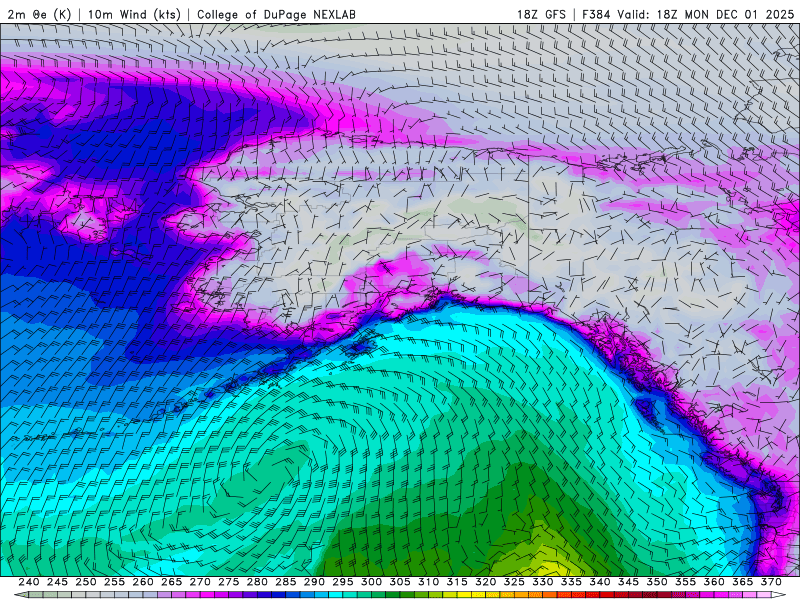
Task: Click the "Valid: 18Z MON DEC 01 2025" text
Action: click(706, 14)
